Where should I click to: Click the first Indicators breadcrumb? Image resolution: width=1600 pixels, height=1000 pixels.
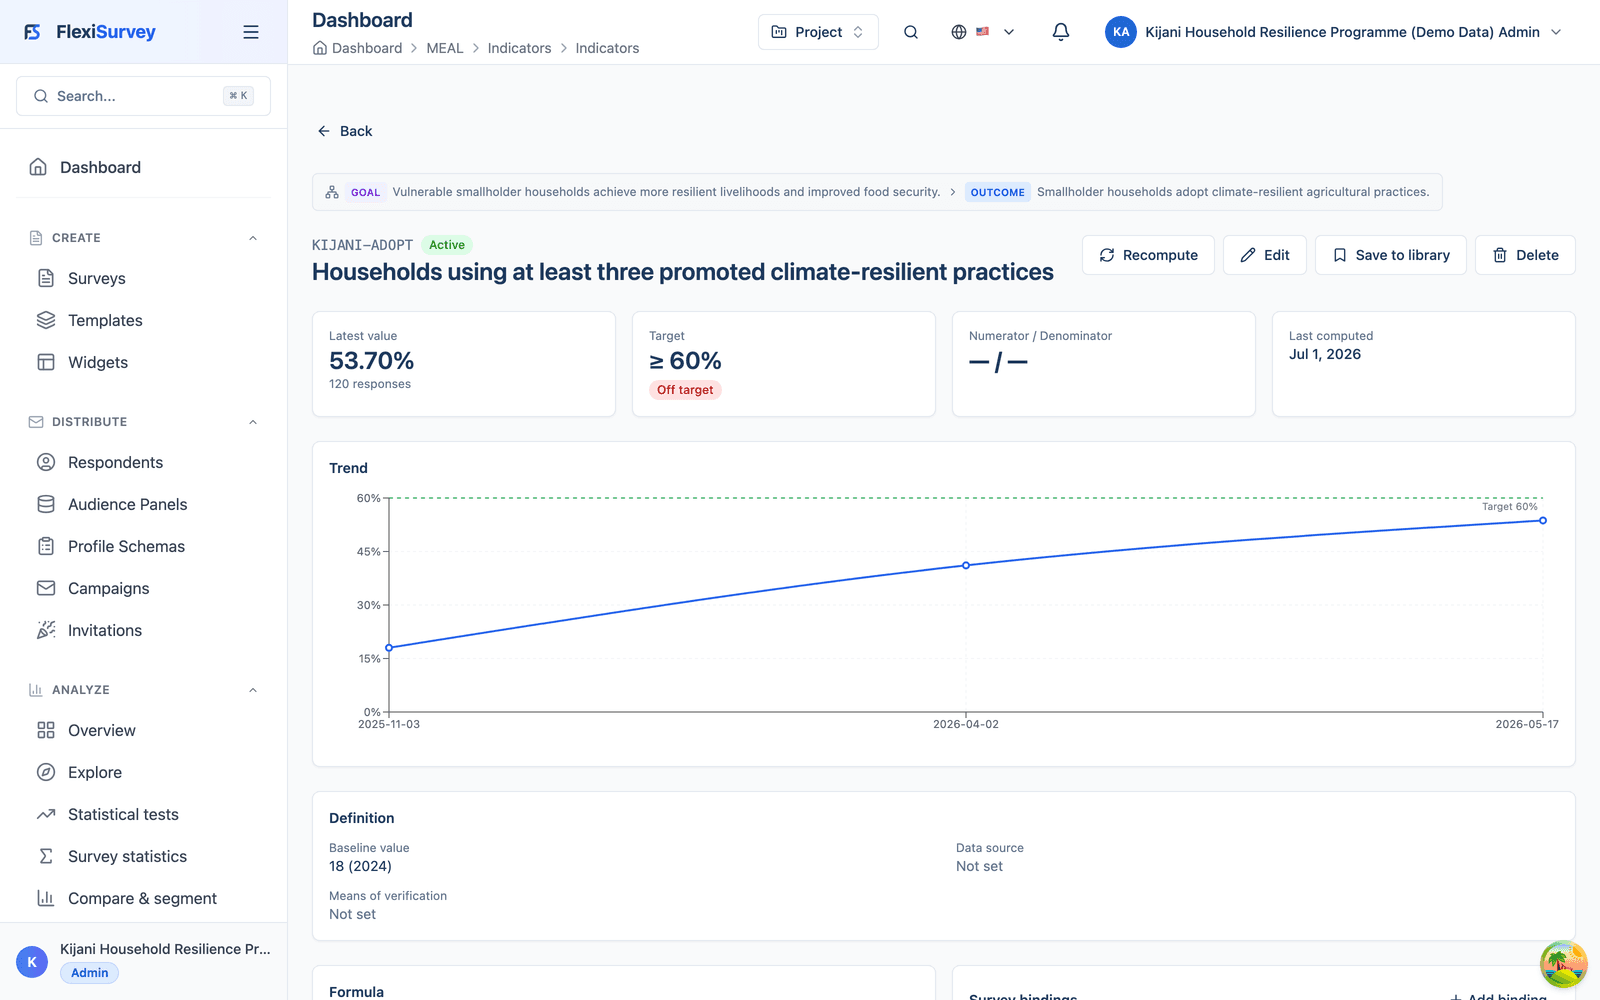[519, 48]
